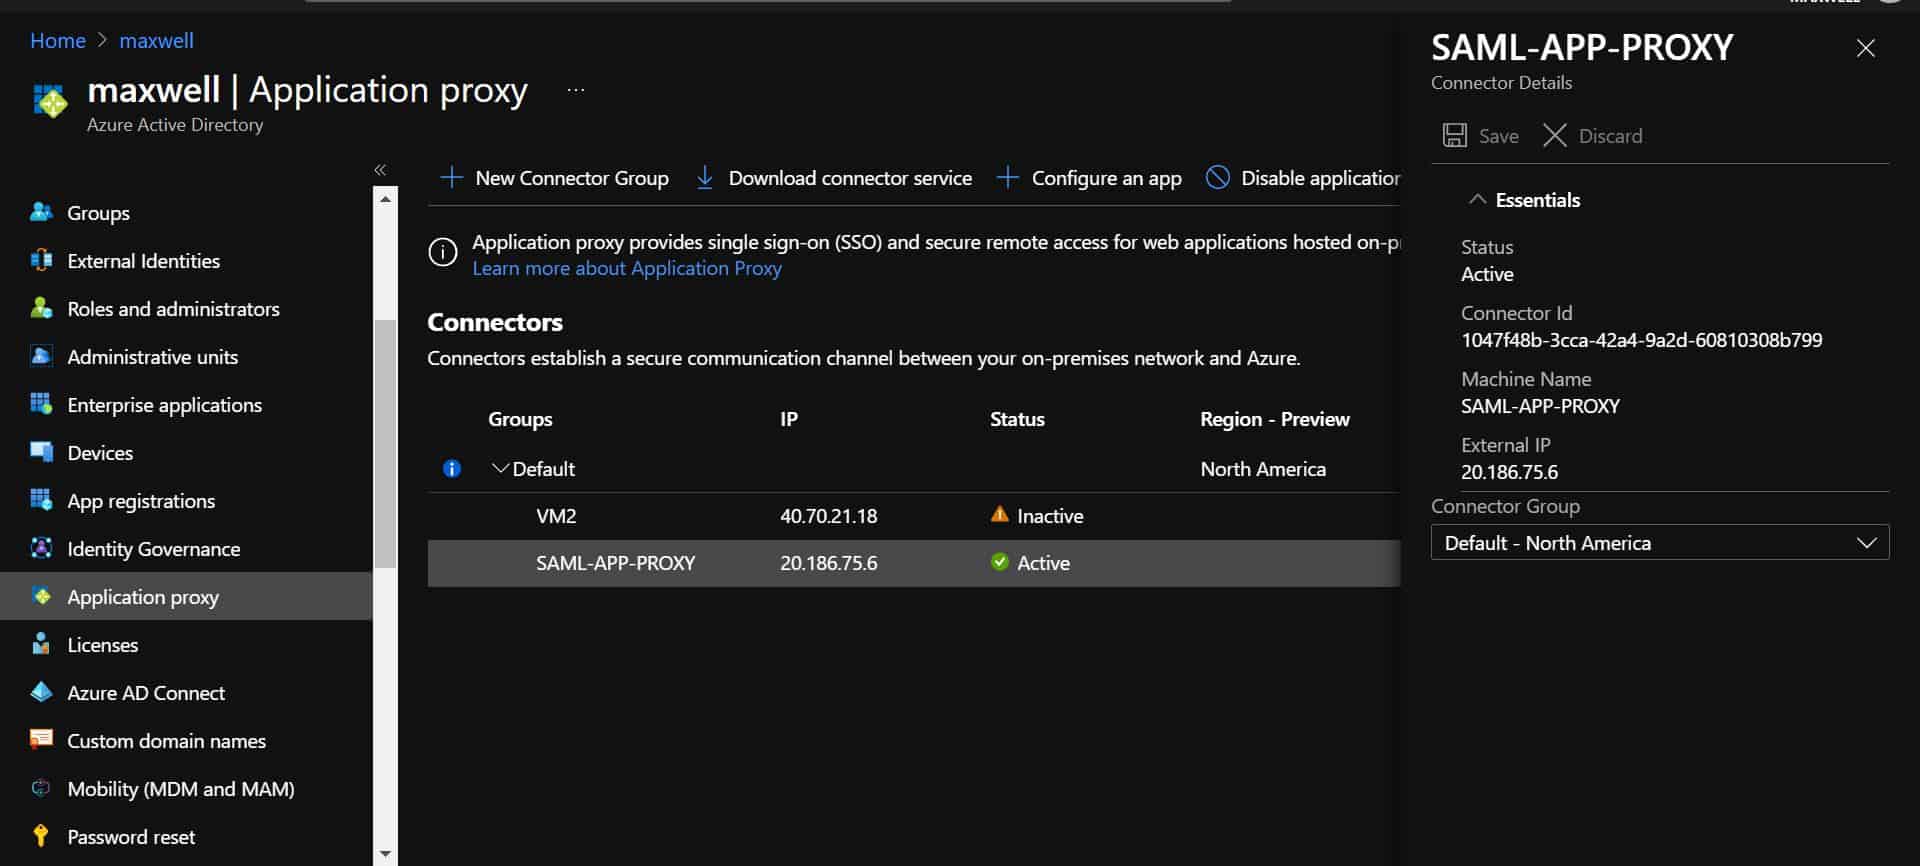Click the Inactive warning icon for VM2

coord(999,515)
